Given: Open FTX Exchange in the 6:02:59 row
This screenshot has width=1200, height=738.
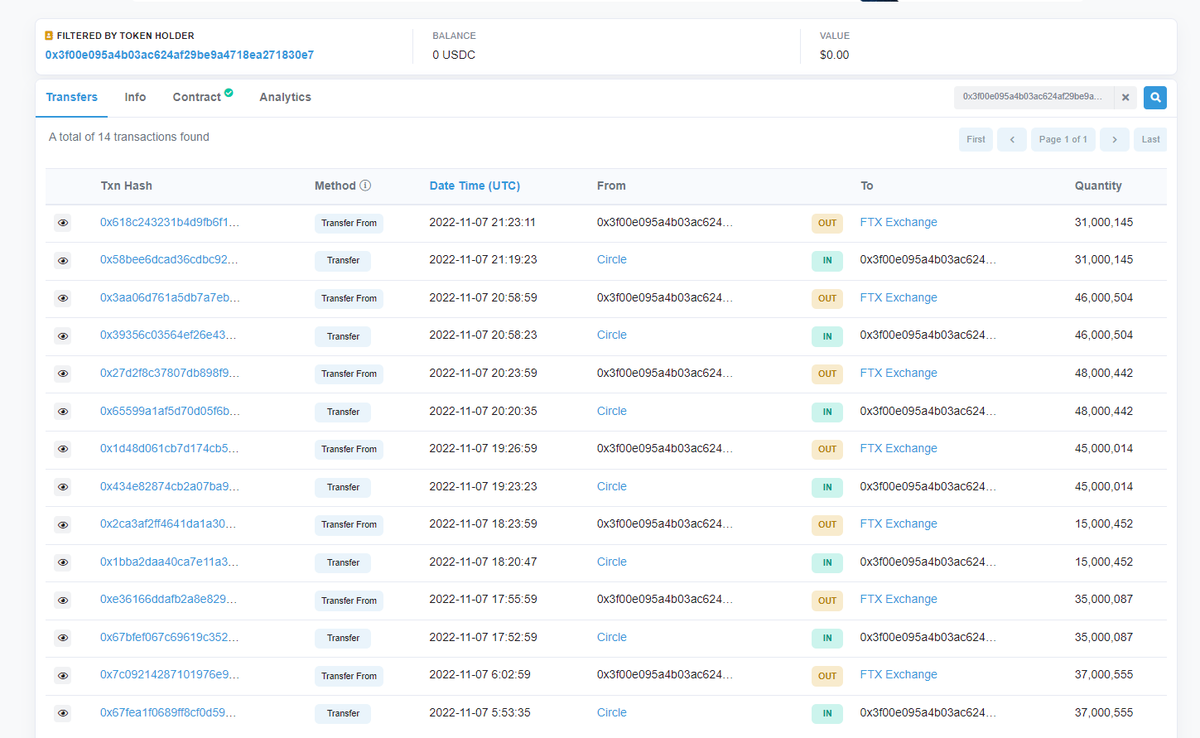Looking at the screenshot, I should click(x=898, y=675).
